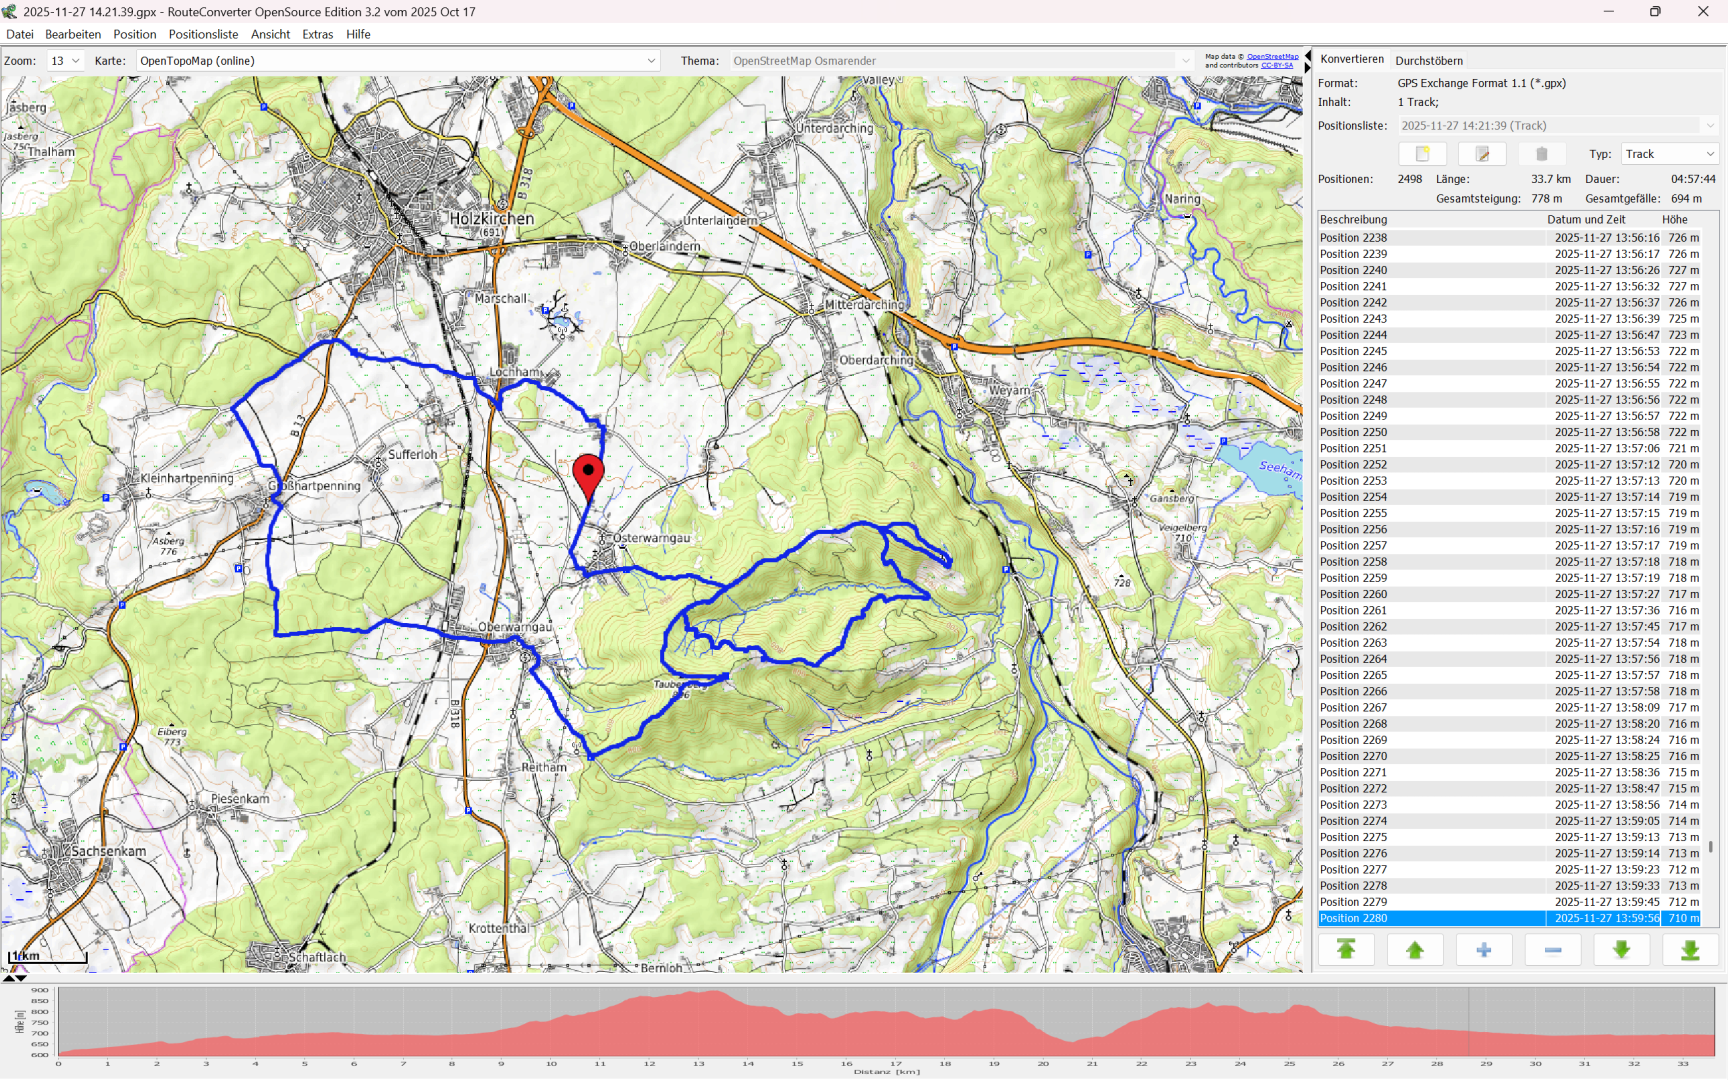Open the Extras menu
Image resolution: width=1728 pixels, height=1080 pixels.
point(317,34)
